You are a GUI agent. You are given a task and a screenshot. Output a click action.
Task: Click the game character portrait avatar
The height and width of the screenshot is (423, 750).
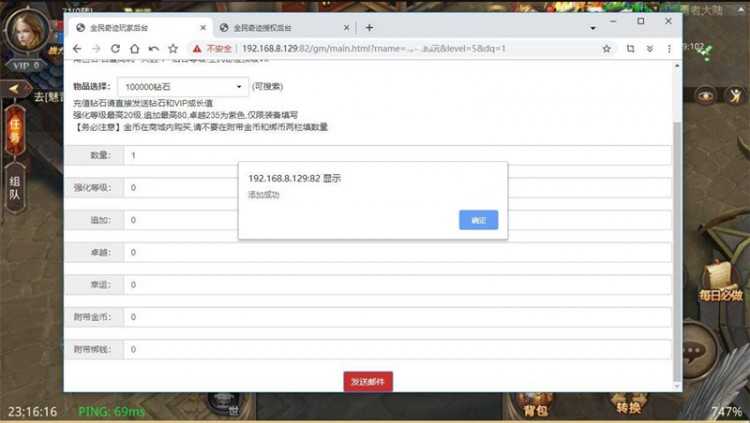pyautogui.click(x=27, y=31)
